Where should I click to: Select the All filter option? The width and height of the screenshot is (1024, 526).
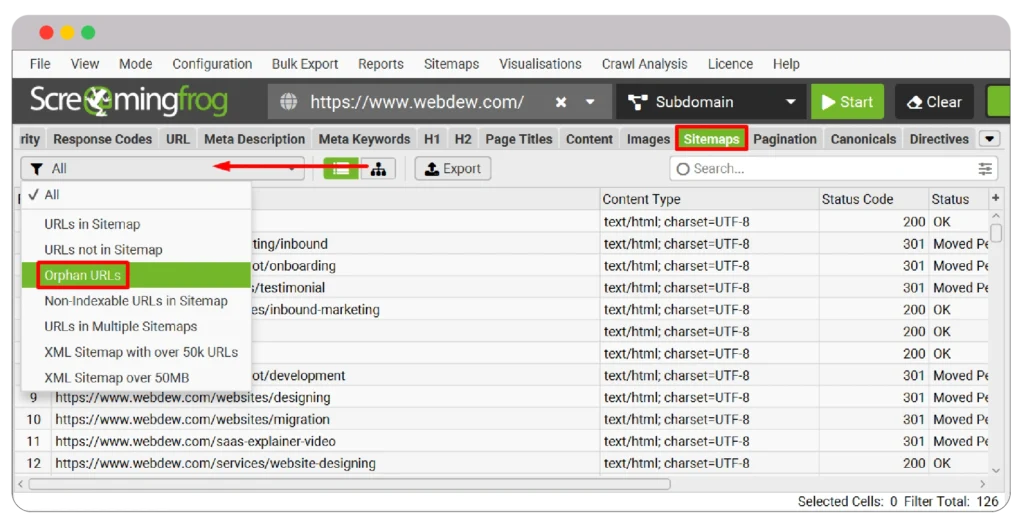pyautogui.click(x=136, y=195)
